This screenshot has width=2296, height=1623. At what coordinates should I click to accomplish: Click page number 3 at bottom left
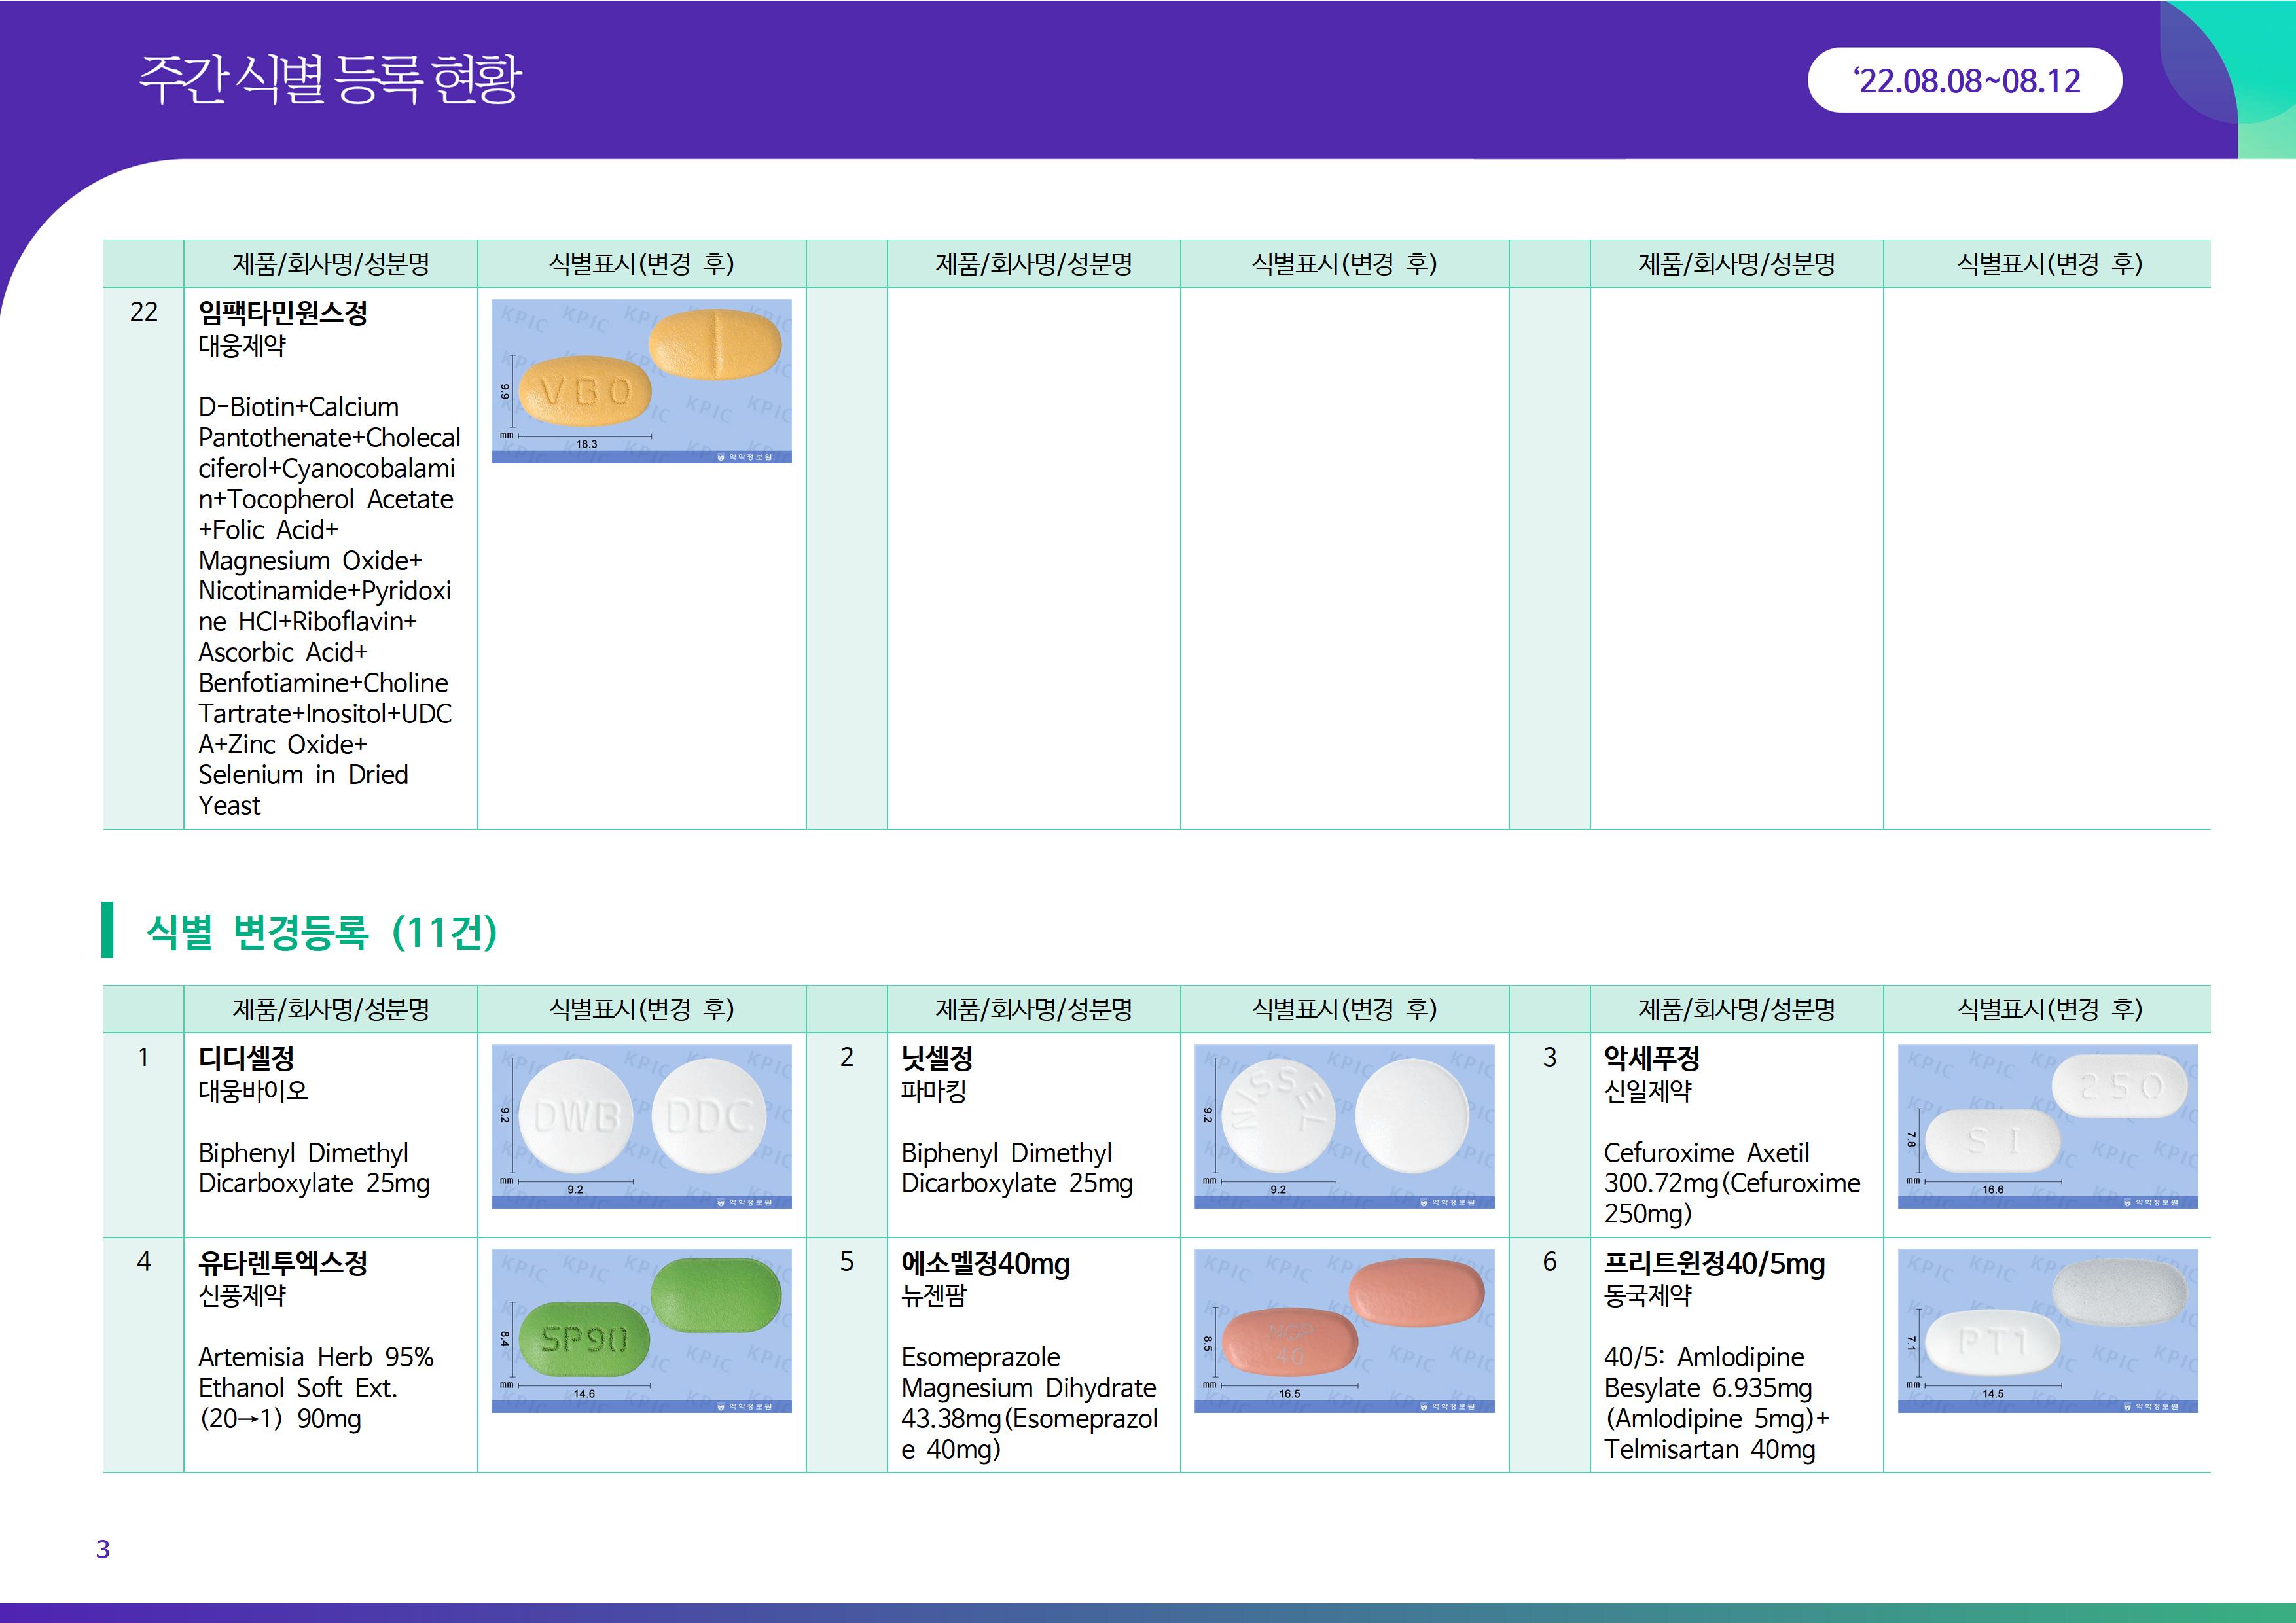coord(102,1549)
